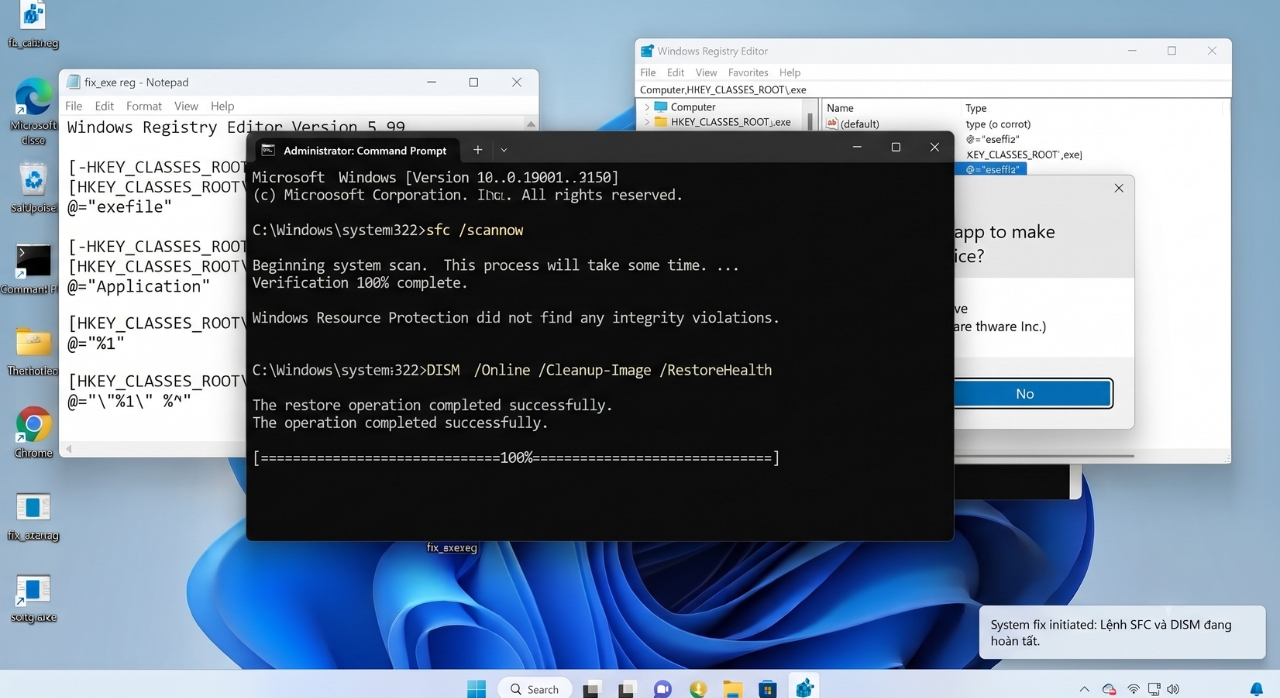Open the Edit menu in Registry Editor
Screen dimensions: 1280x698
(676, 73)
